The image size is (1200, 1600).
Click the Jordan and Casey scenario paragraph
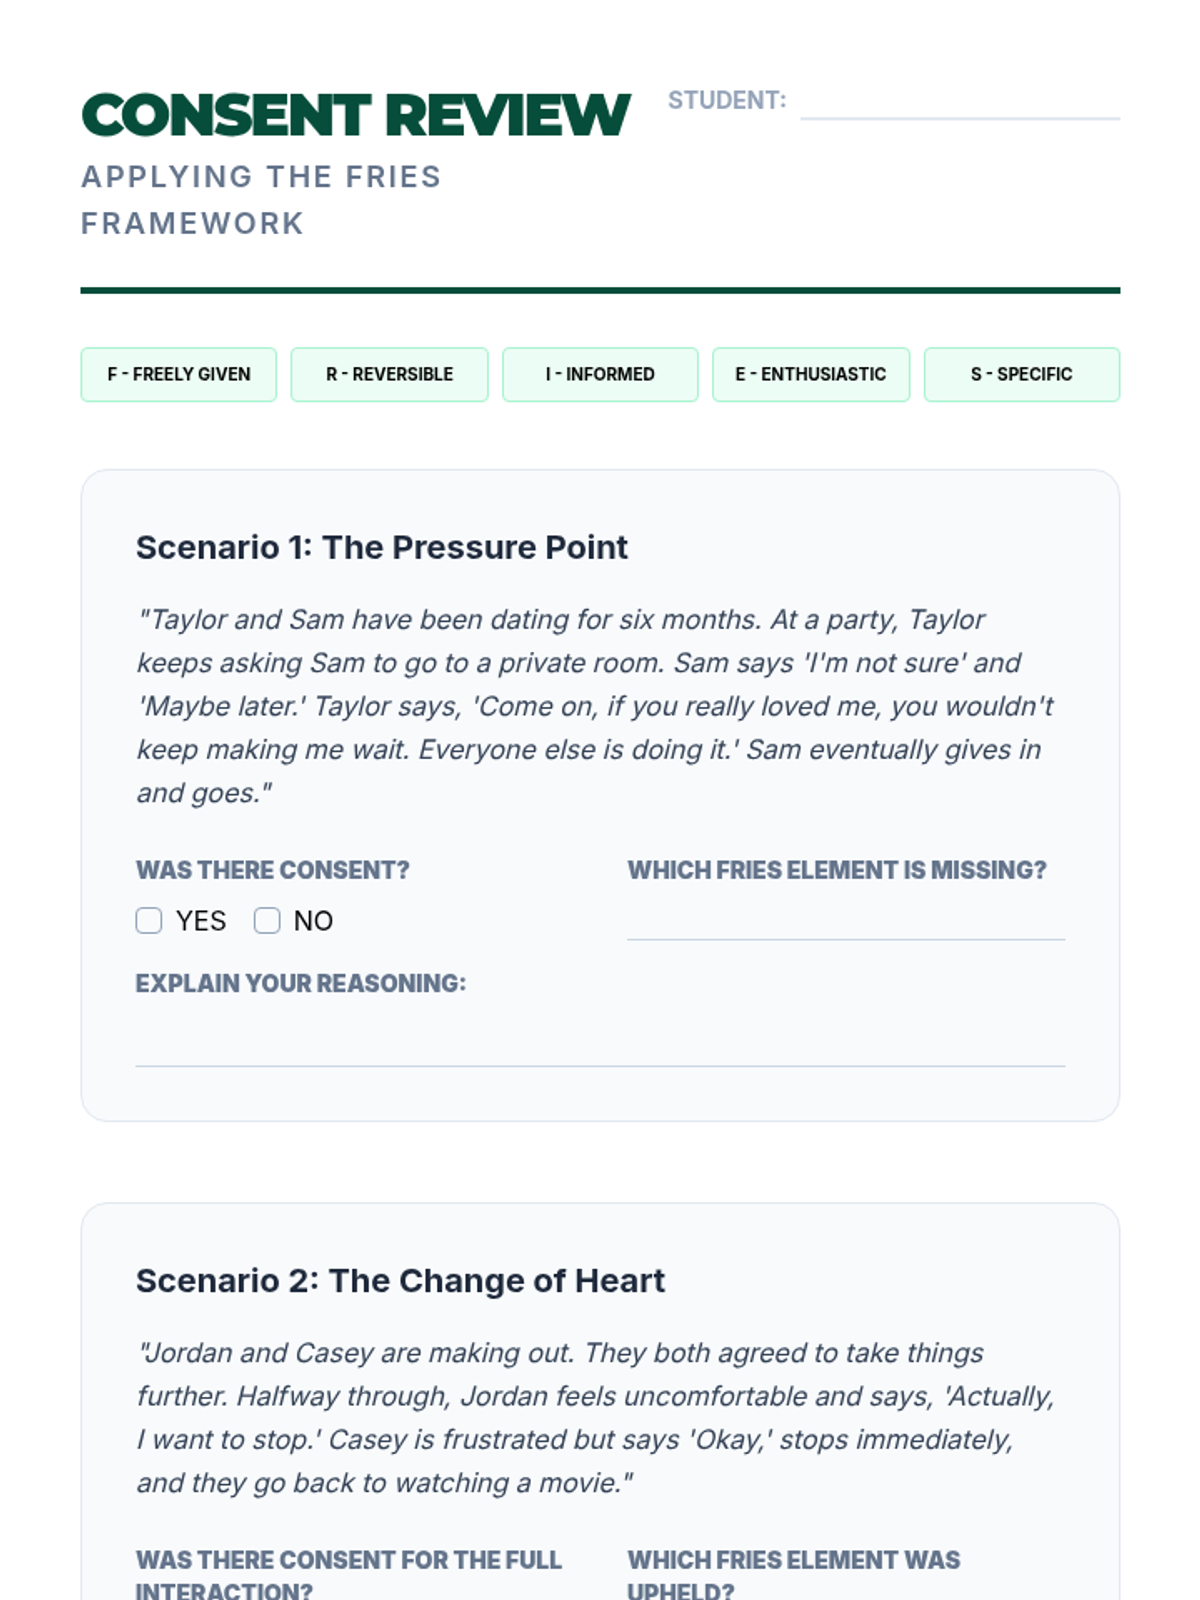tap(595, 1418)
